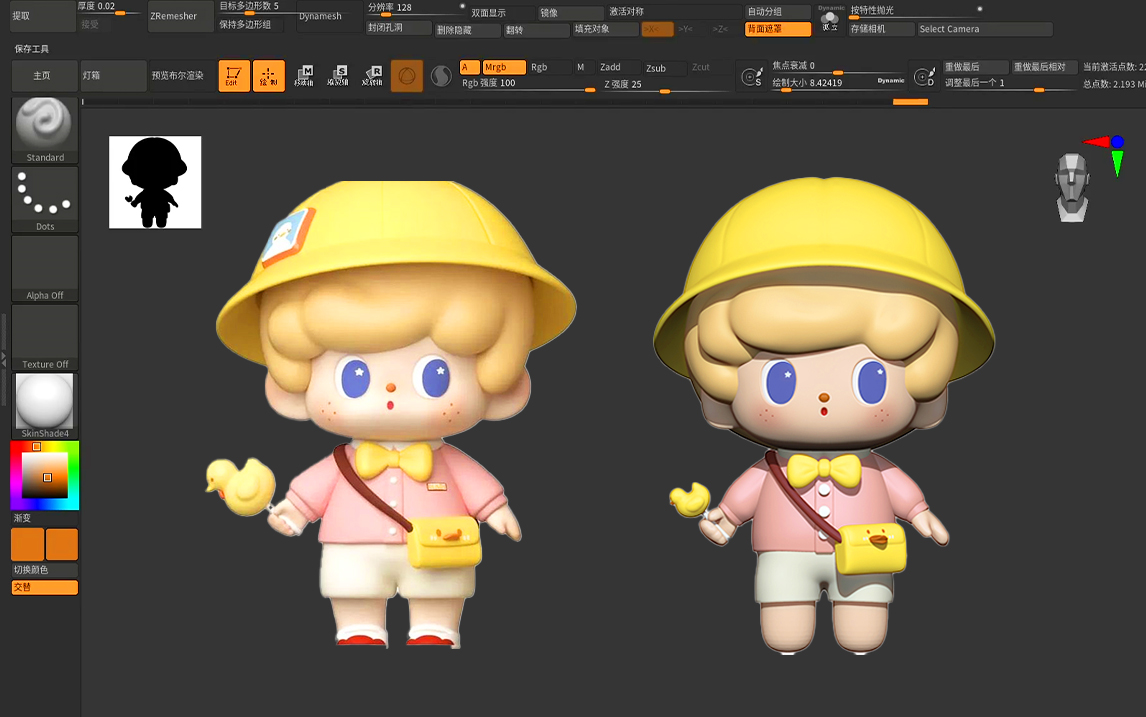Screen dimensions: 1146x717
Task: Open the Standard brush selector
Action: click(x=44, y=125)
